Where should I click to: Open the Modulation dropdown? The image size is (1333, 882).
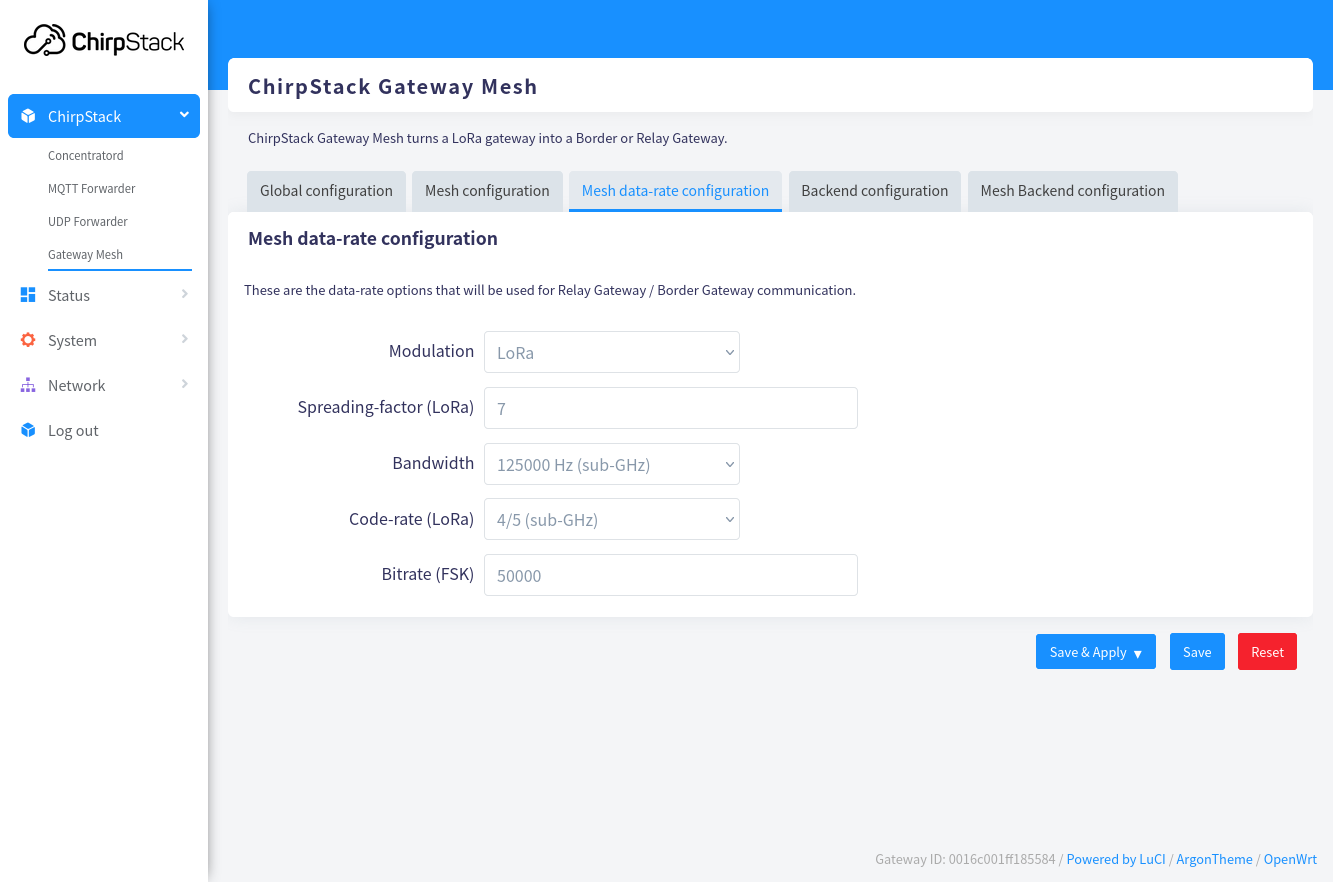coord(612,352)
